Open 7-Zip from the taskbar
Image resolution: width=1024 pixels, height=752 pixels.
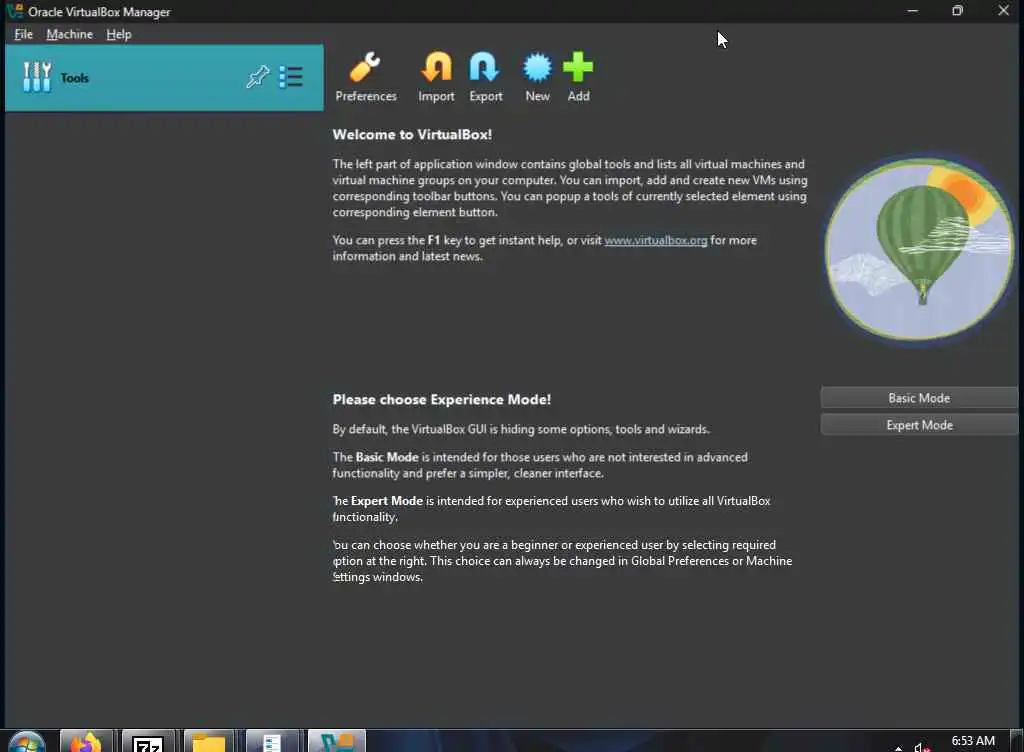coord(148,742)
